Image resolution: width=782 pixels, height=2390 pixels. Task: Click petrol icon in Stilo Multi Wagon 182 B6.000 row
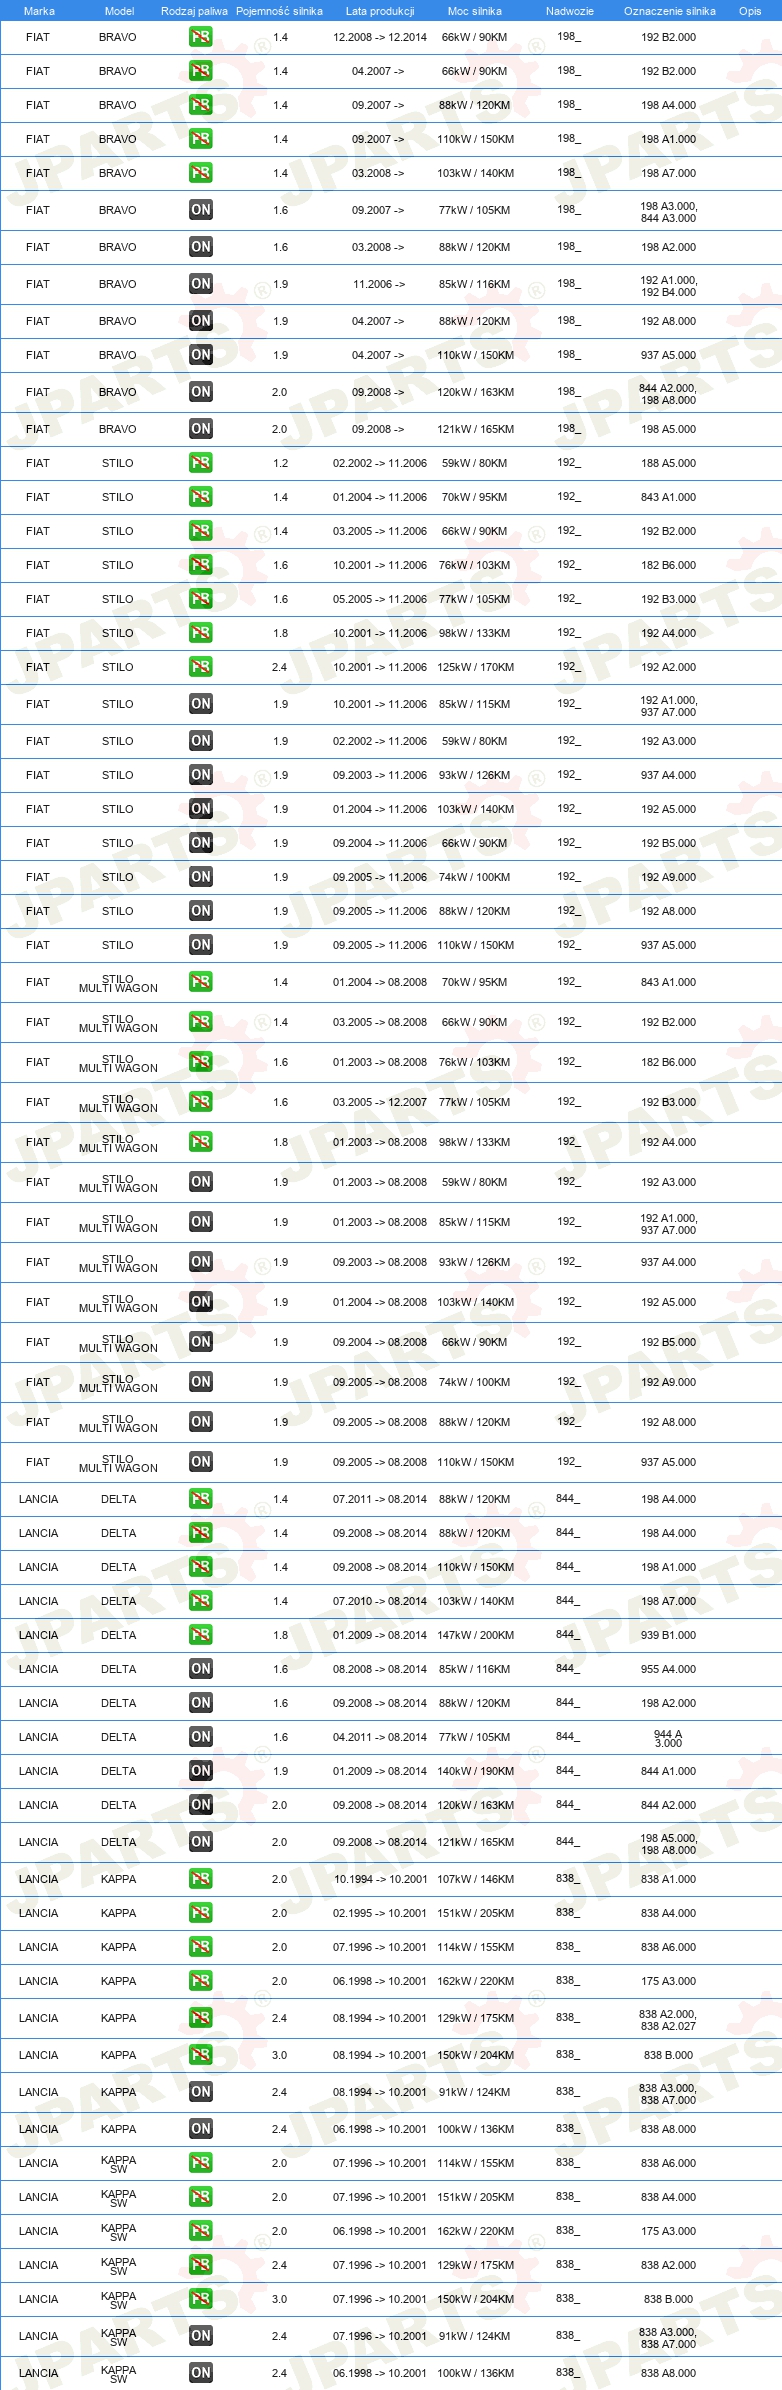200,1062
